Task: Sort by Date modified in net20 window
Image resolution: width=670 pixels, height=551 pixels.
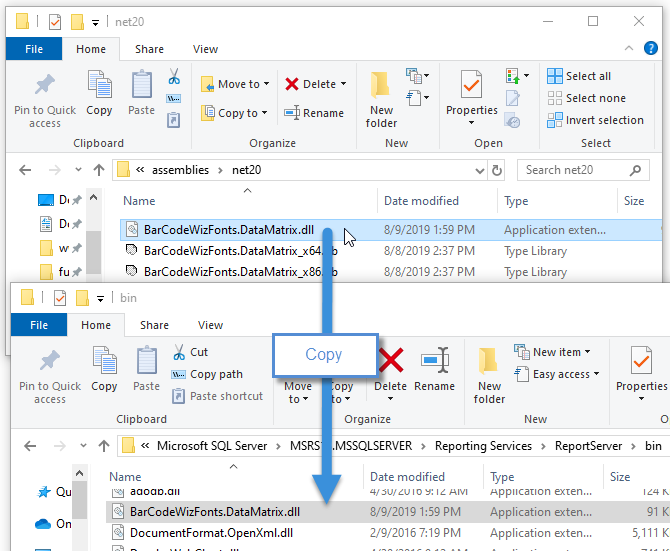Action: 421,201
